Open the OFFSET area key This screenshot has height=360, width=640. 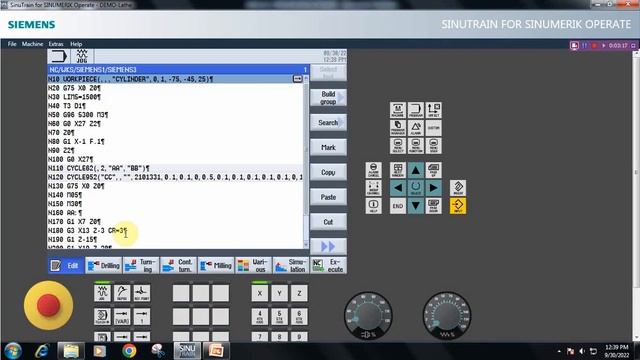click(x=433, y=110)
